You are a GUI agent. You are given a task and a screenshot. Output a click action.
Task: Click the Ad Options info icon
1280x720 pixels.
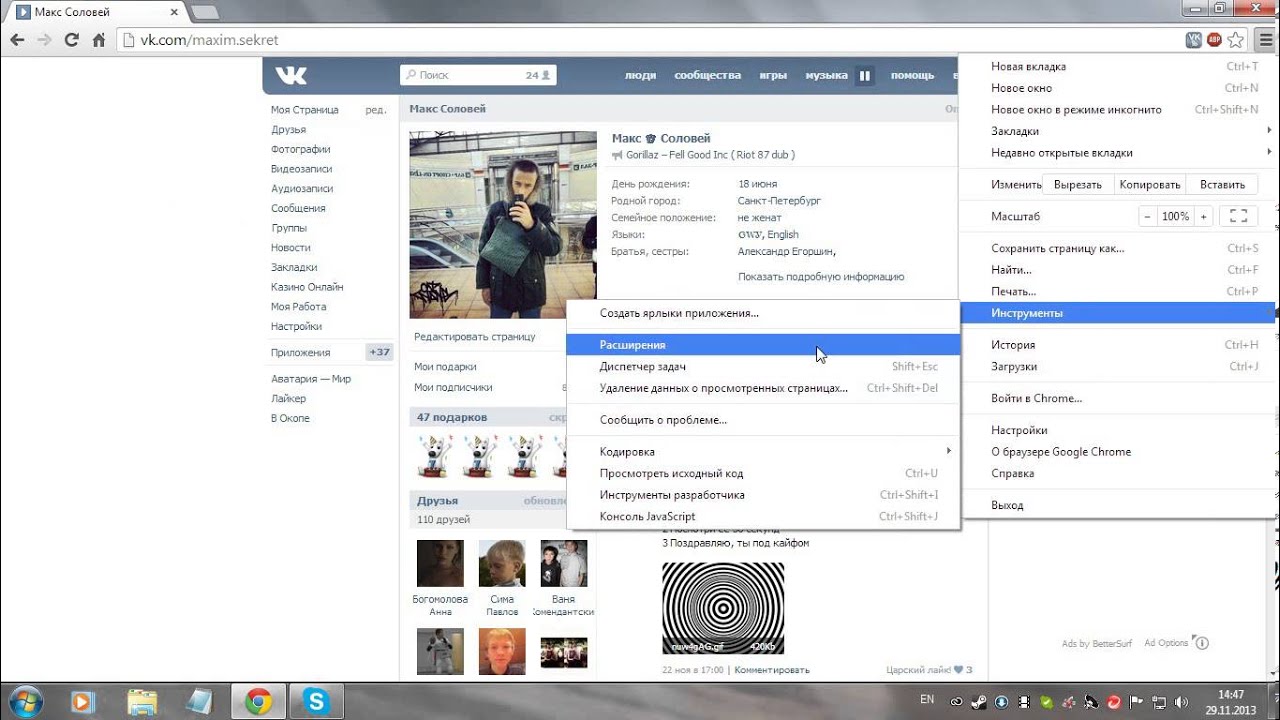1202,643
